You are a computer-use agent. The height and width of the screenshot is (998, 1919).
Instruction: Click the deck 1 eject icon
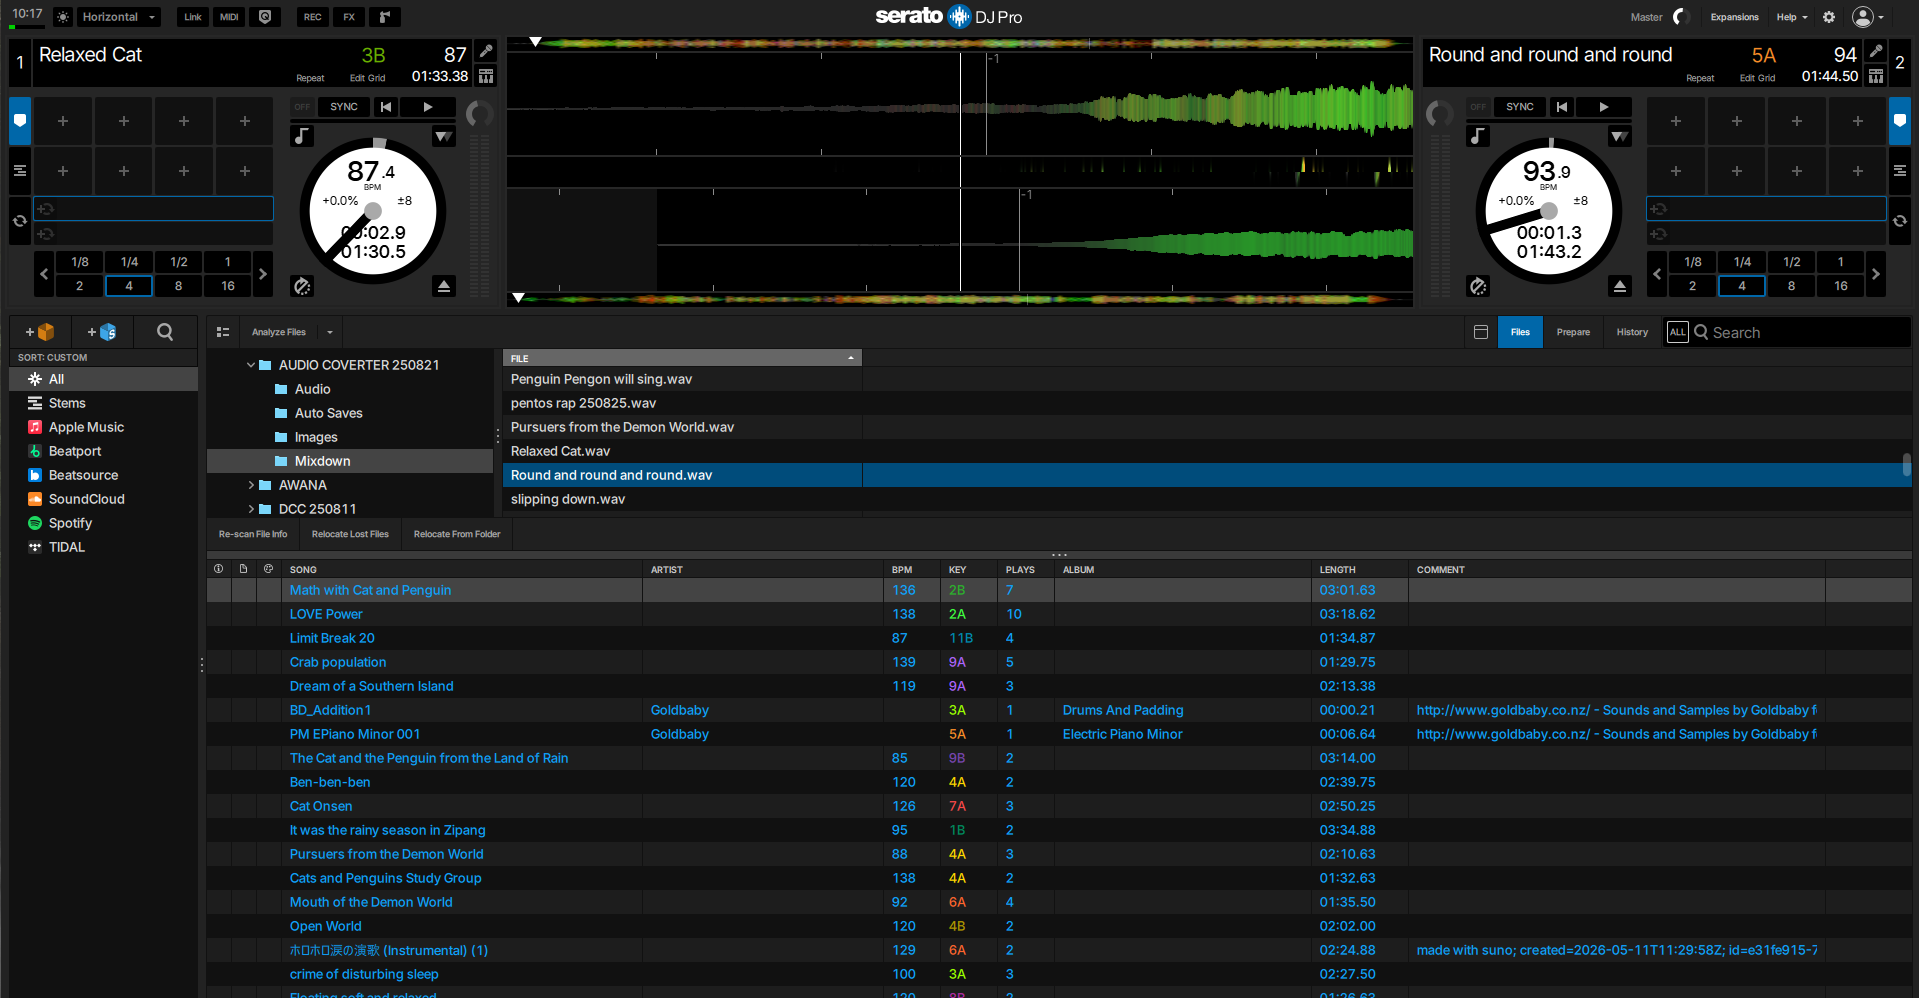coord(444,287)
